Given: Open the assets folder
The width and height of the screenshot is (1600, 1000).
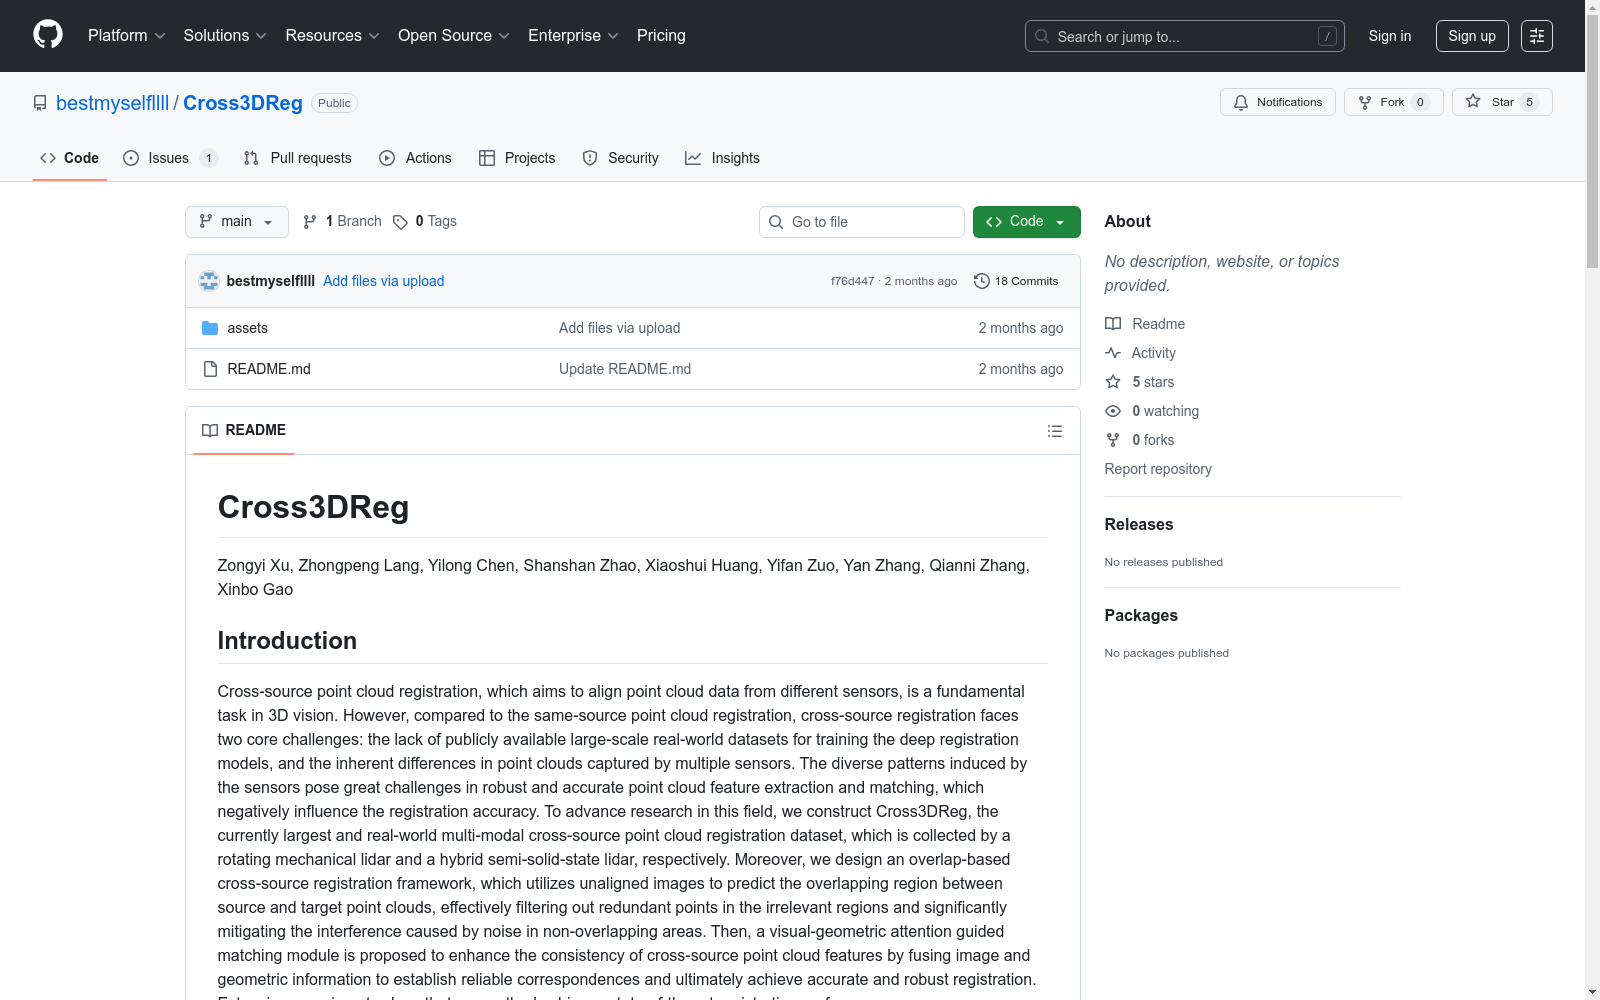Looking at the screenshot, I should (248, 328).
